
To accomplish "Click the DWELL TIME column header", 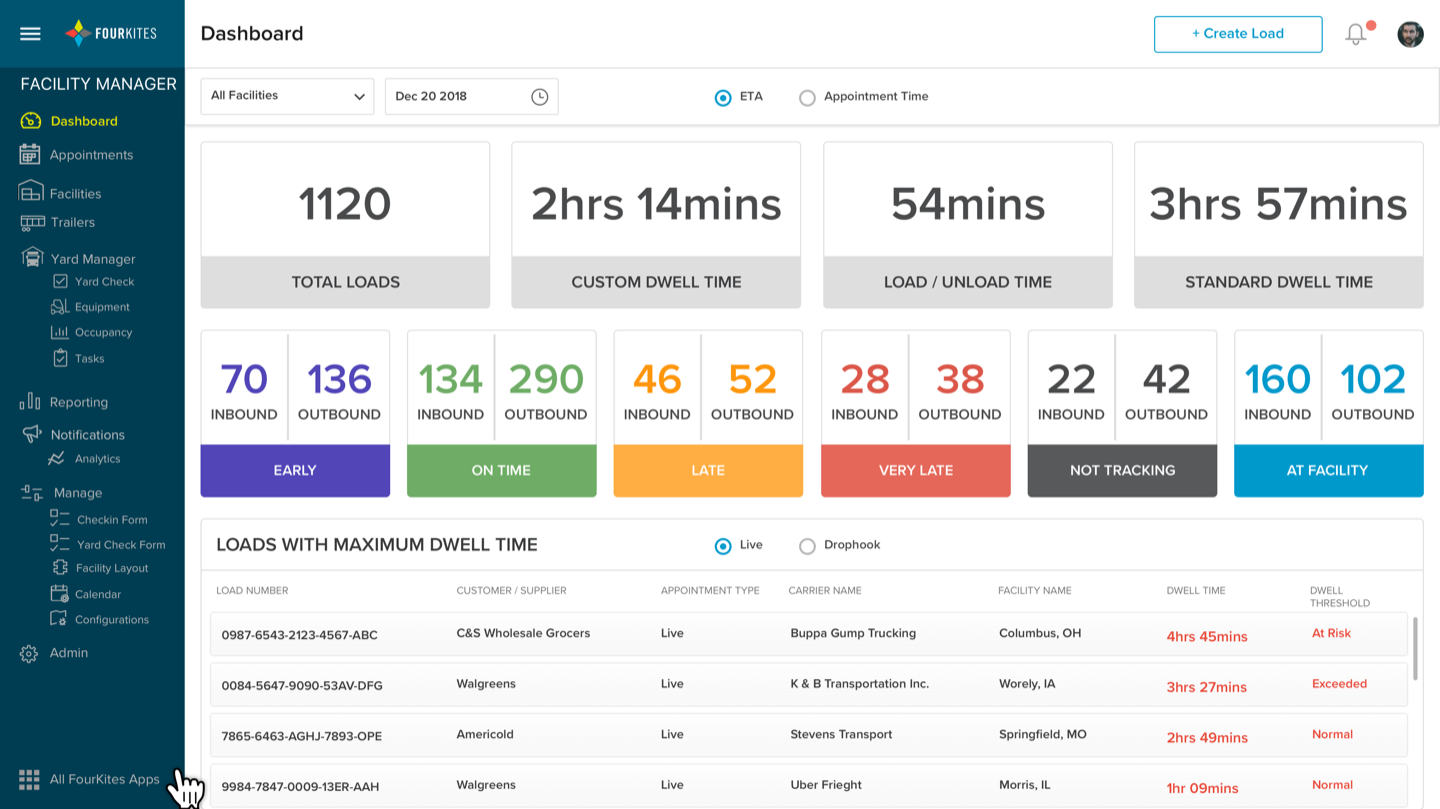I will 1196,591.
